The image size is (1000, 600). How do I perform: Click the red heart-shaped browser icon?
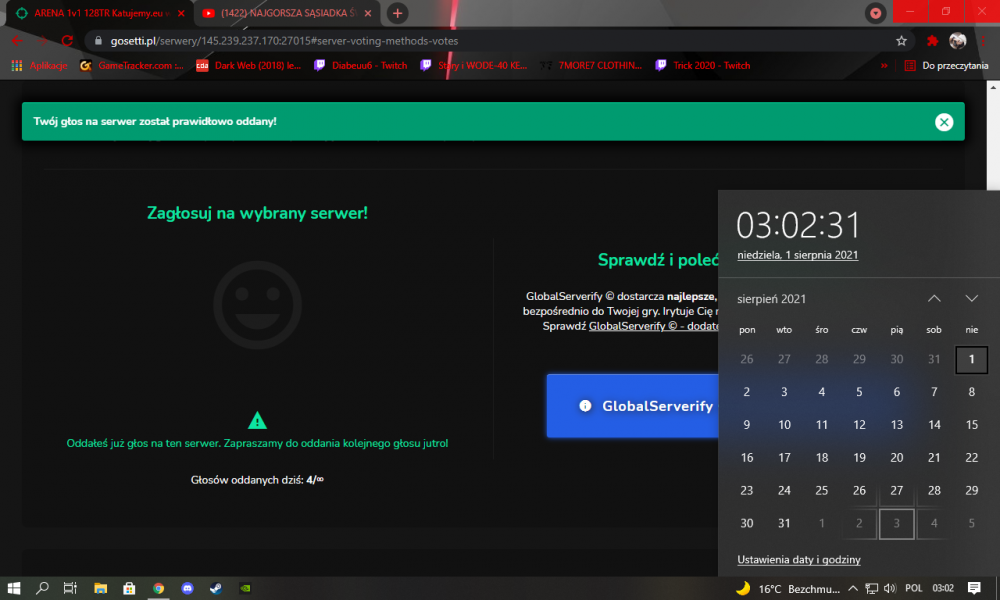tap(876, 13)
